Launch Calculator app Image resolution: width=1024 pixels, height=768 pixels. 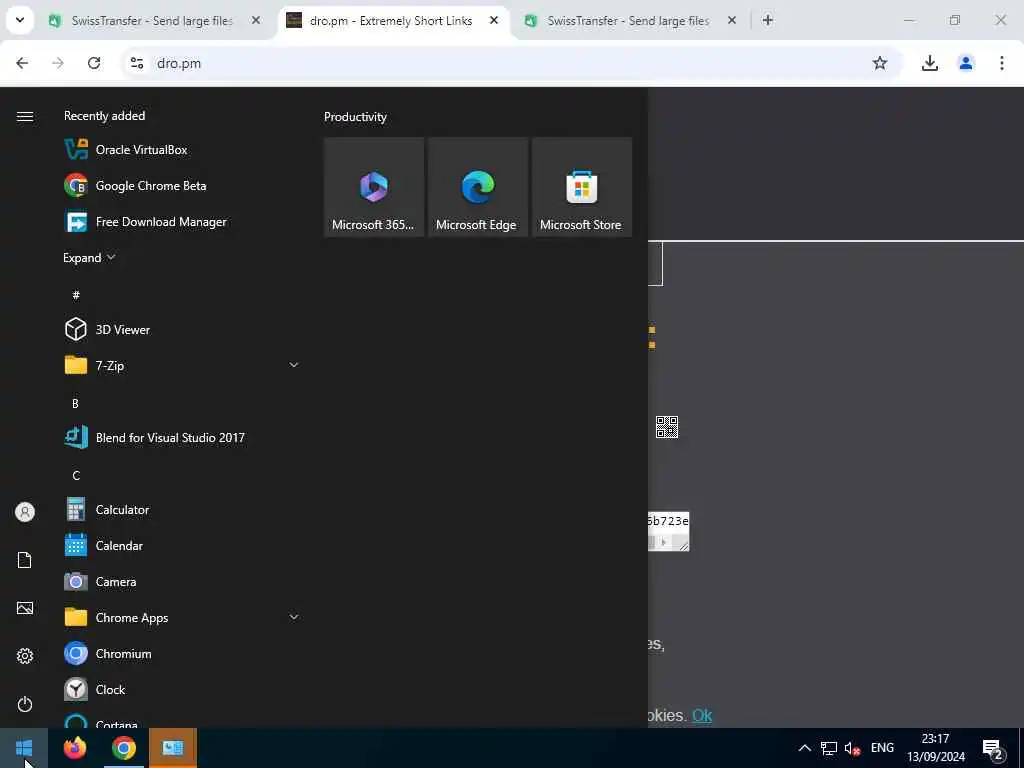(182, 509)
